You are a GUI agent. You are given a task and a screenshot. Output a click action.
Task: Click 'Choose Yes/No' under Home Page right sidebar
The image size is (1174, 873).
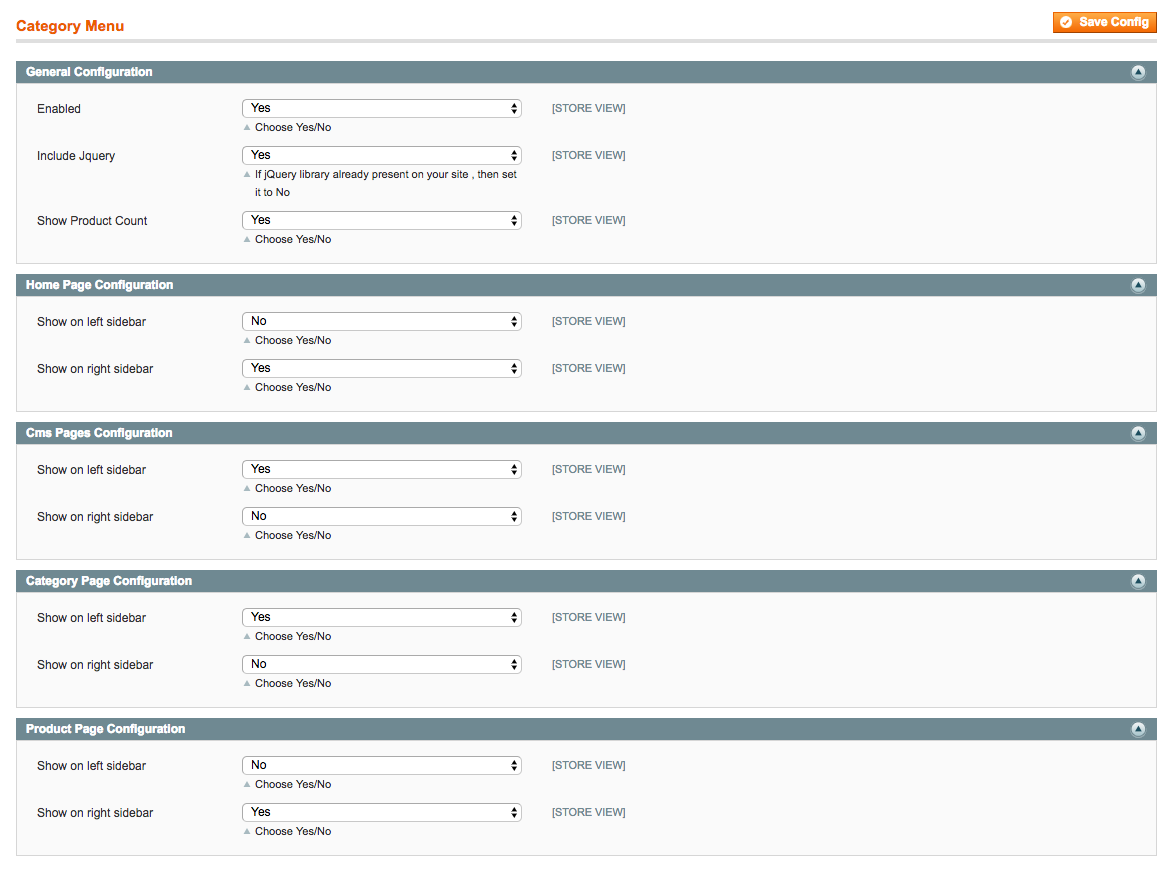coord(293,389)
